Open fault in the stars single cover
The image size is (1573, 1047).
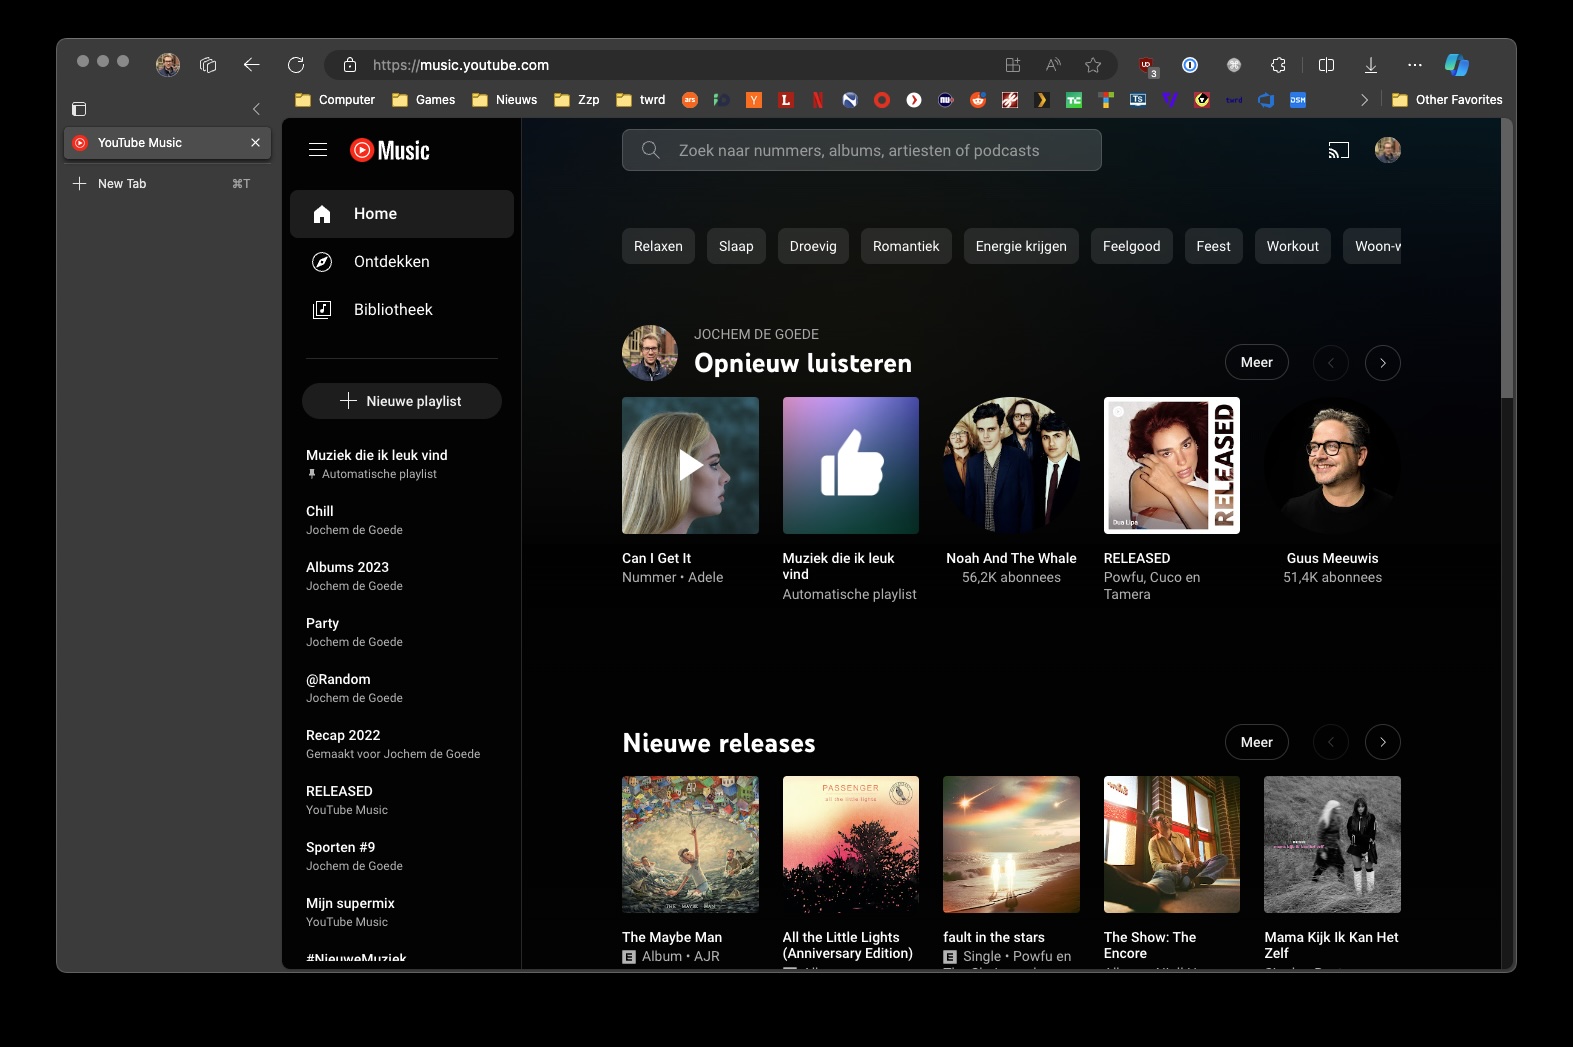click(x=1012, y=844)
